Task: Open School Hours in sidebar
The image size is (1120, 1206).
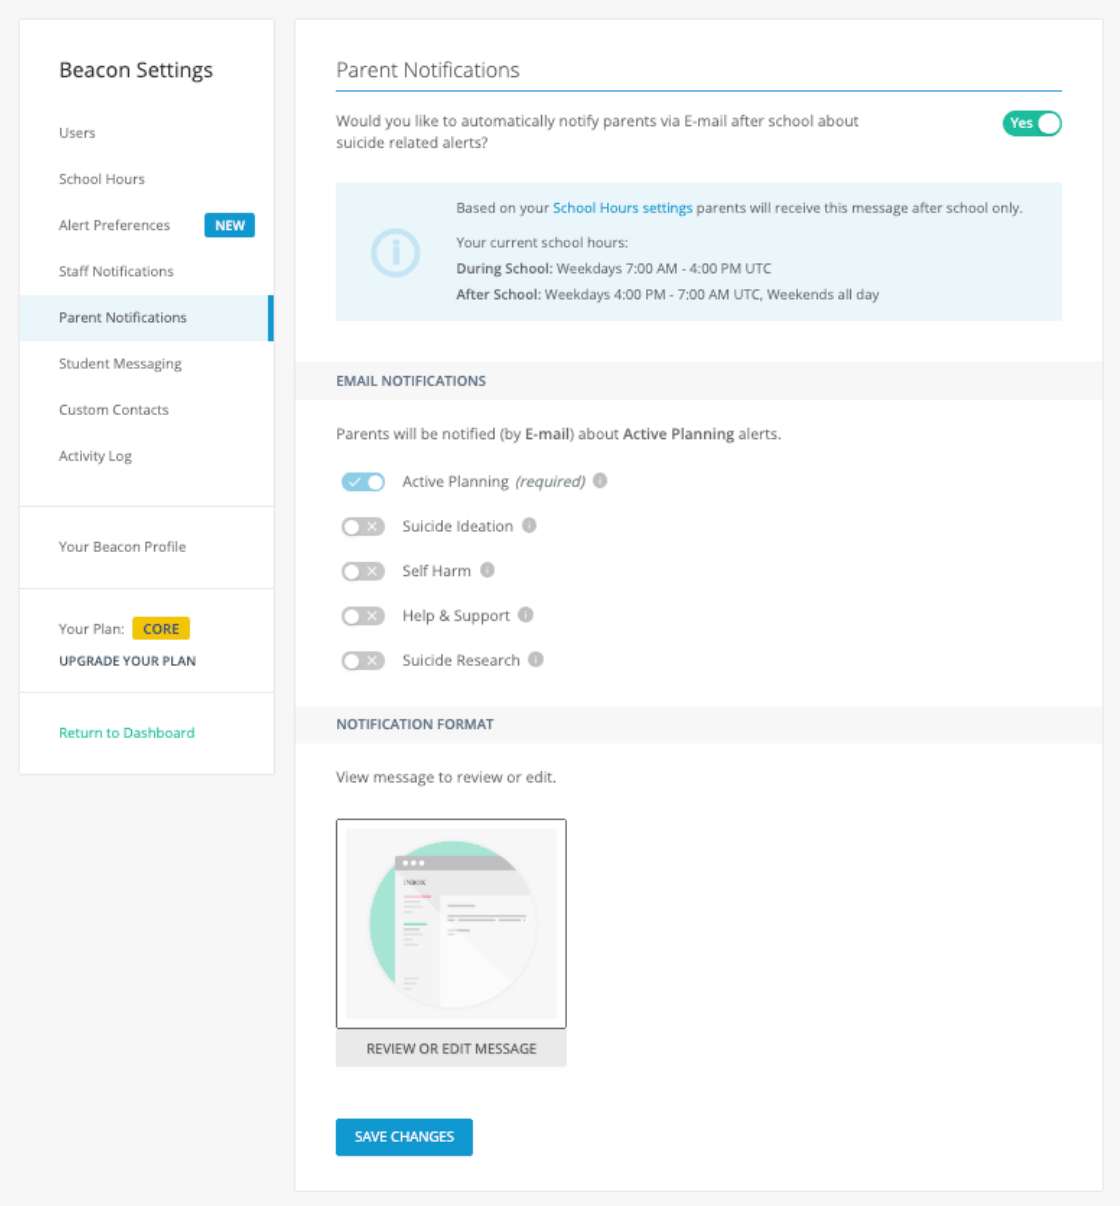Action: (102, 179)
